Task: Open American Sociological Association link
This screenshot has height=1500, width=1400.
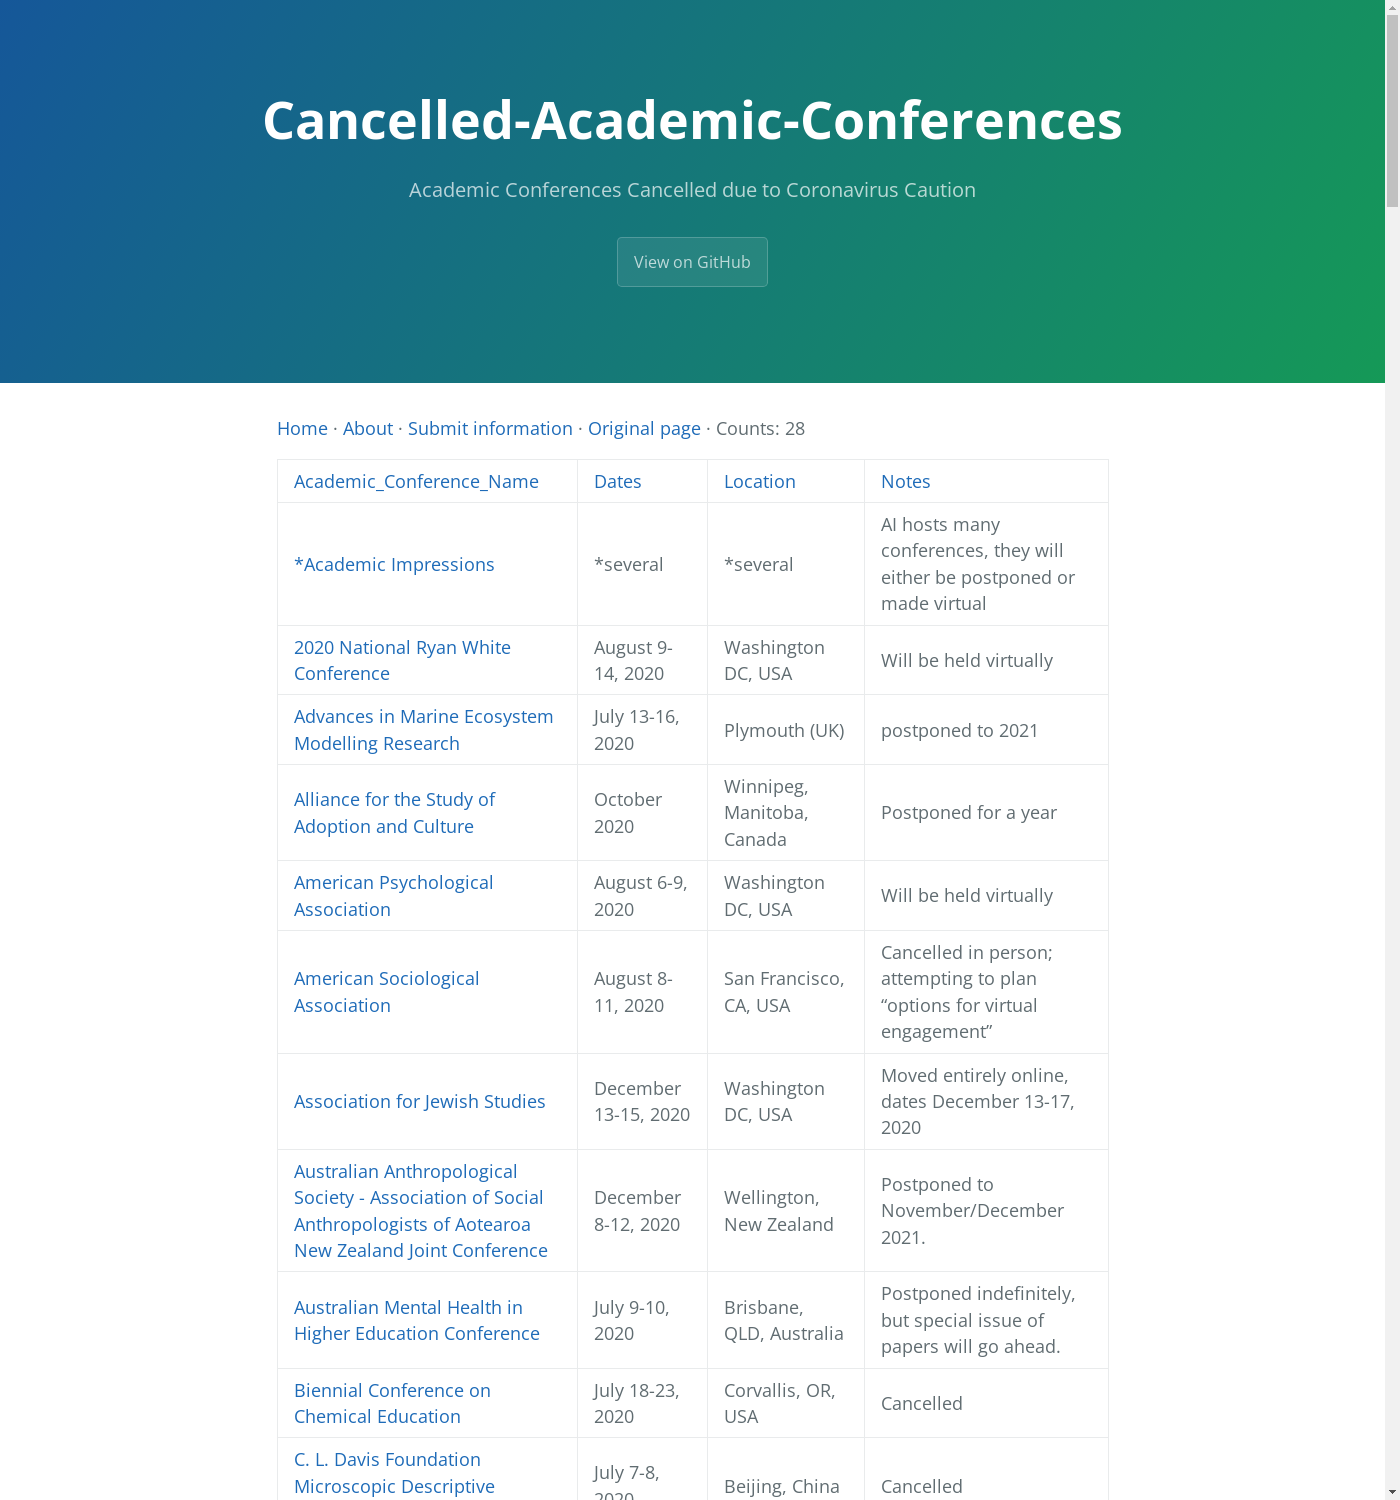Action: pos(386,991)
